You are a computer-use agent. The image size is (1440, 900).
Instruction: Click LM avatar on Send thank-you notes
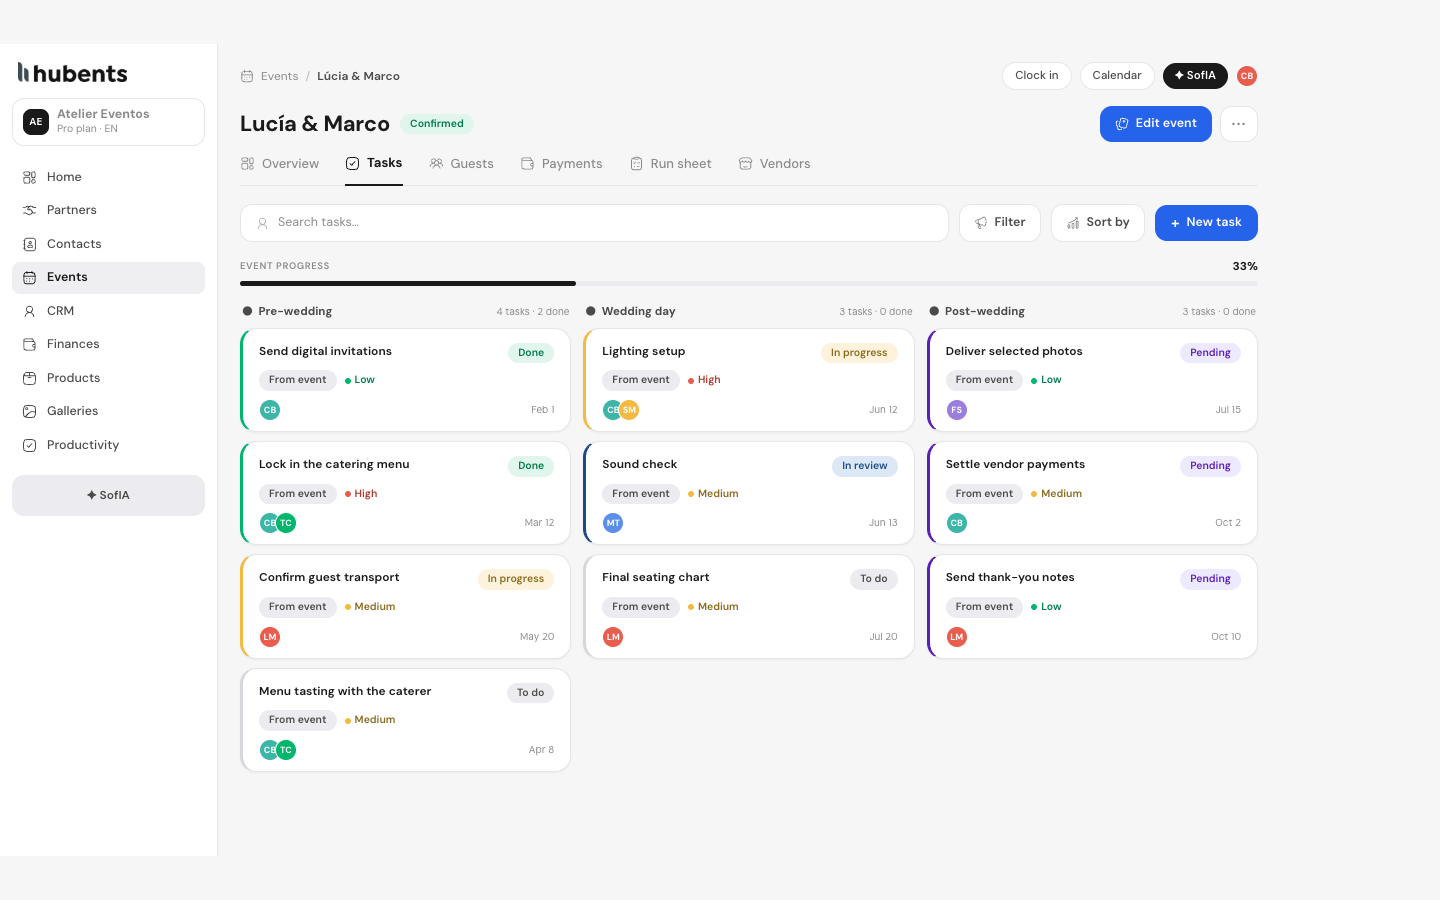[x=957, y=637]
